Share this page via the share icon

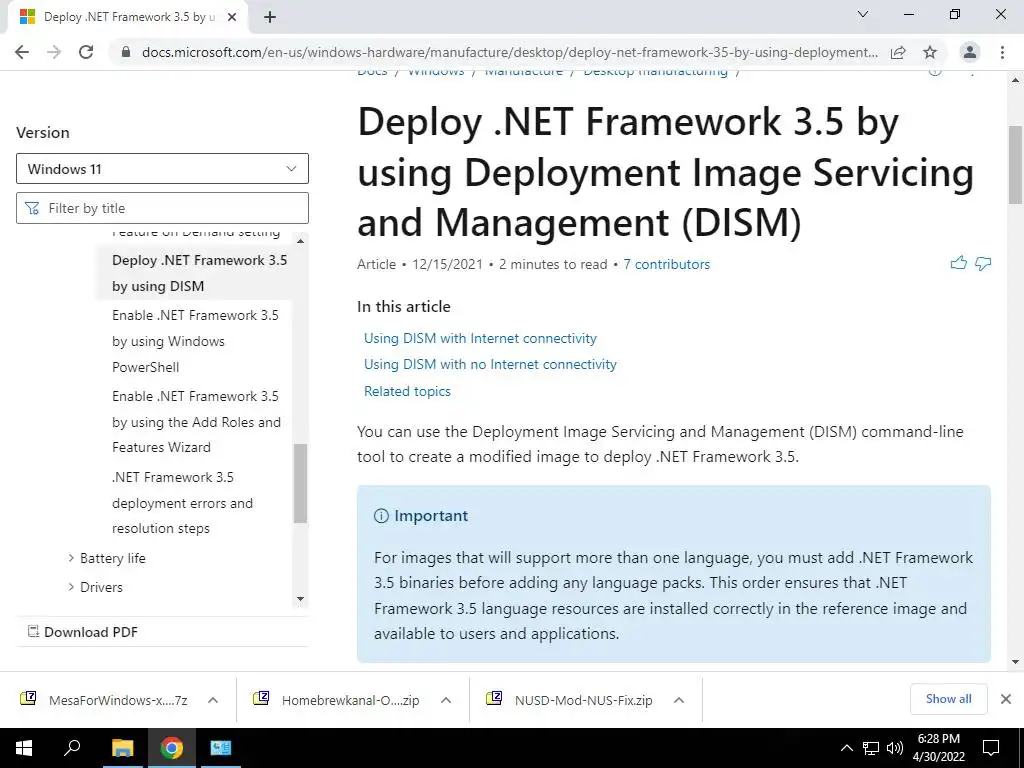[898, 52]
